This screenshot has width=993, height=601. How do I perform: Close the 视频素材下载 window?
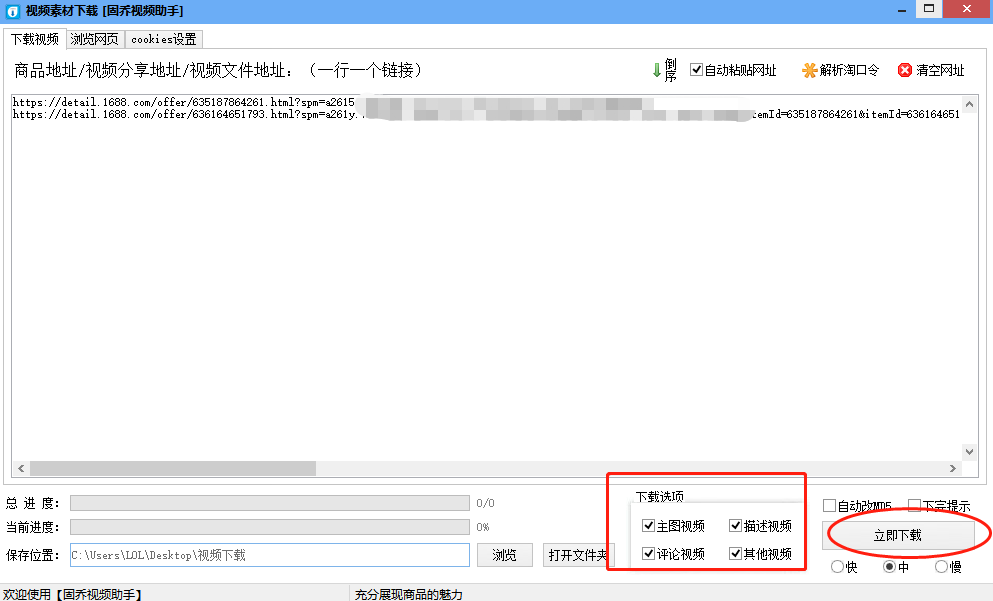click(967, 9)
